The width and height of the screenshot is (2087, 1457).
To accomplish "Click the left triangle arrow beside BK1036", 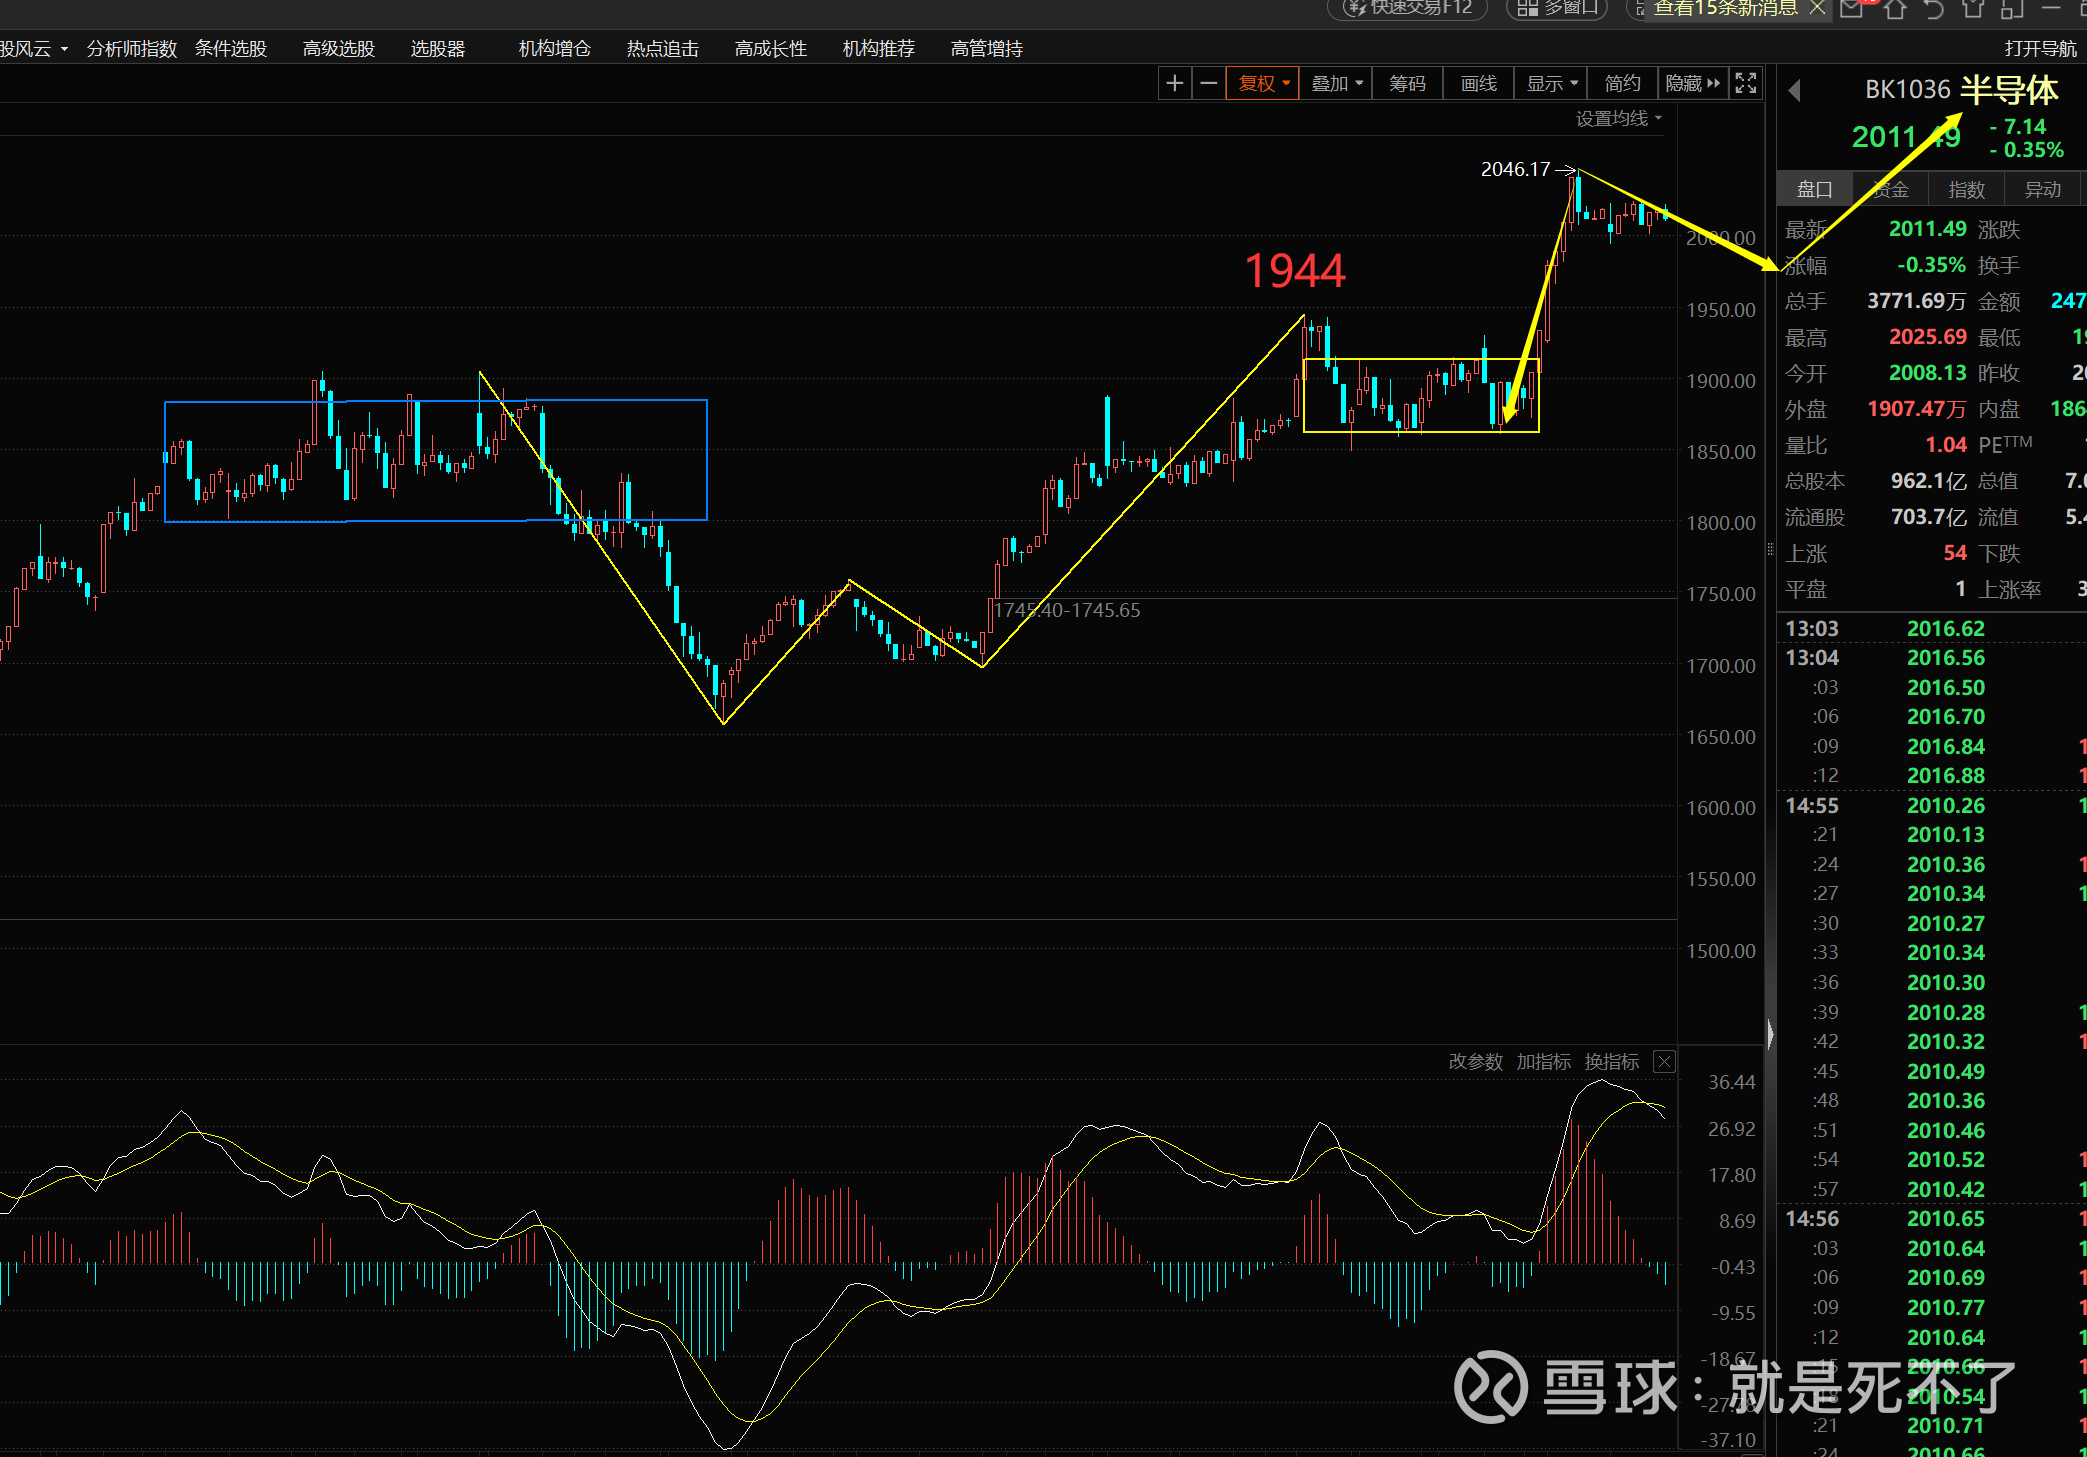I will point(1795,91).
